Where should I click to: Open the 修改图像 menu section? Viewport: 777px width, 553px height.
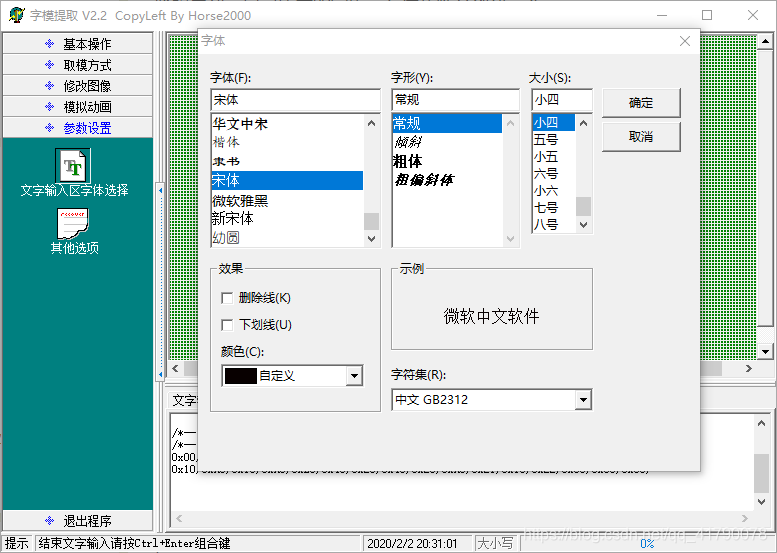click(x=78, y=86)
